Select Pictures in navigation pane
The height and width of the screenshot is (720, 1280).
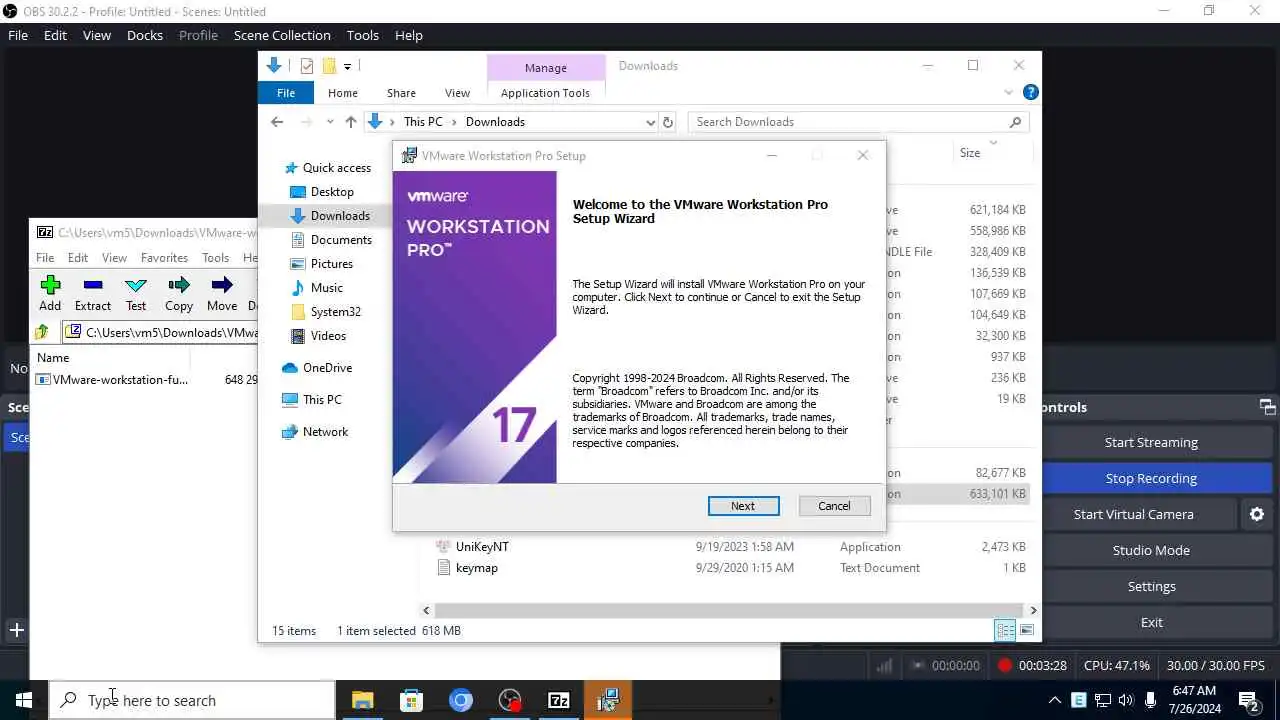coord(321,264)
